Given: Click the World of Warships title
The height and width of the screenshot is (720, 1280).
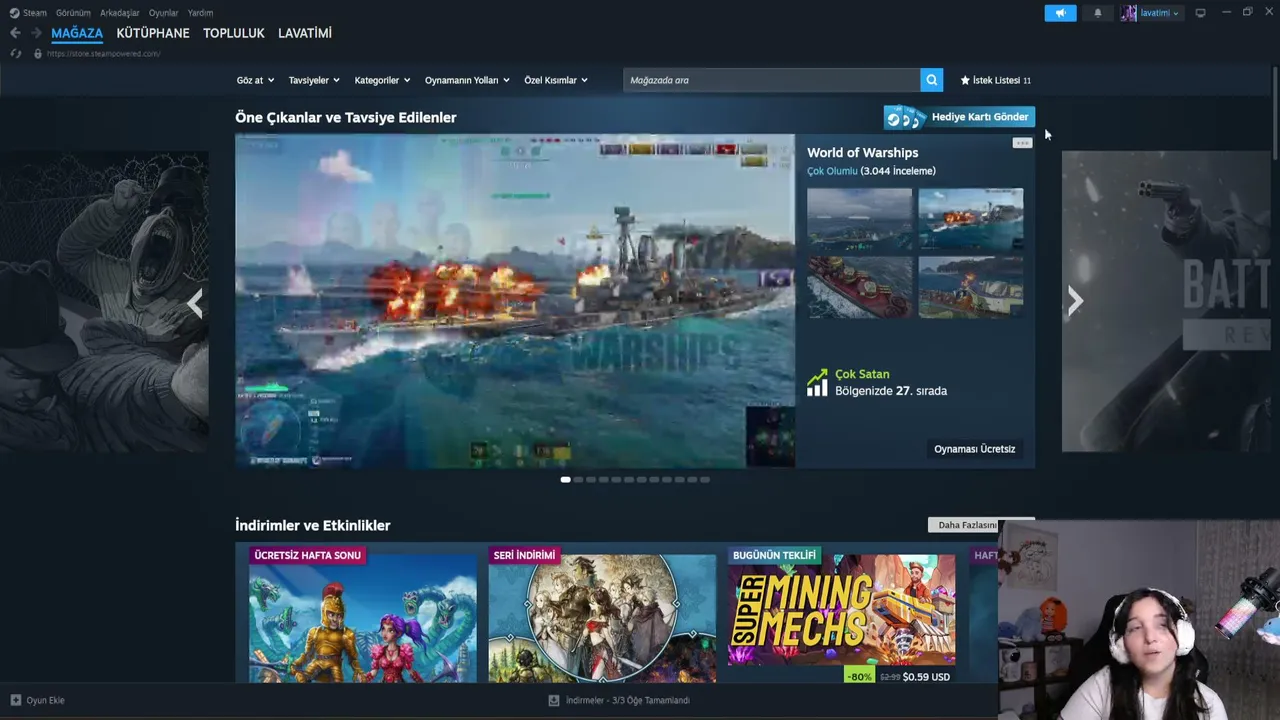Looking at the screenshot, I should 863,153.
